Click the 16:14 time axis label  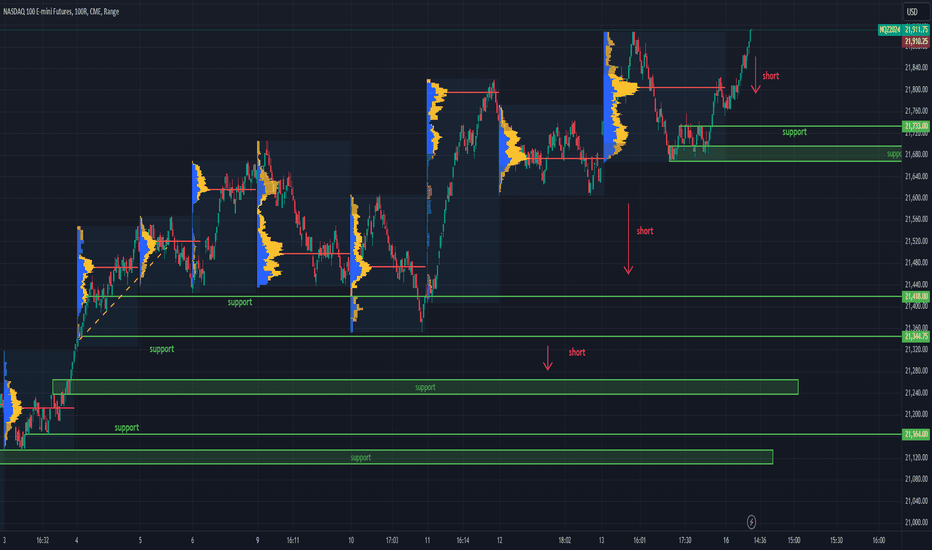[x=462, y=540]
